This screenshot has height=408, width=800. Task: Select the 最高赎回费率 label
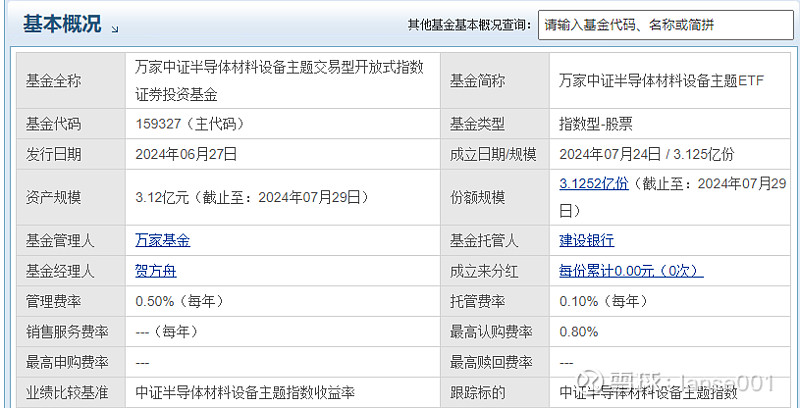[491, 363]
